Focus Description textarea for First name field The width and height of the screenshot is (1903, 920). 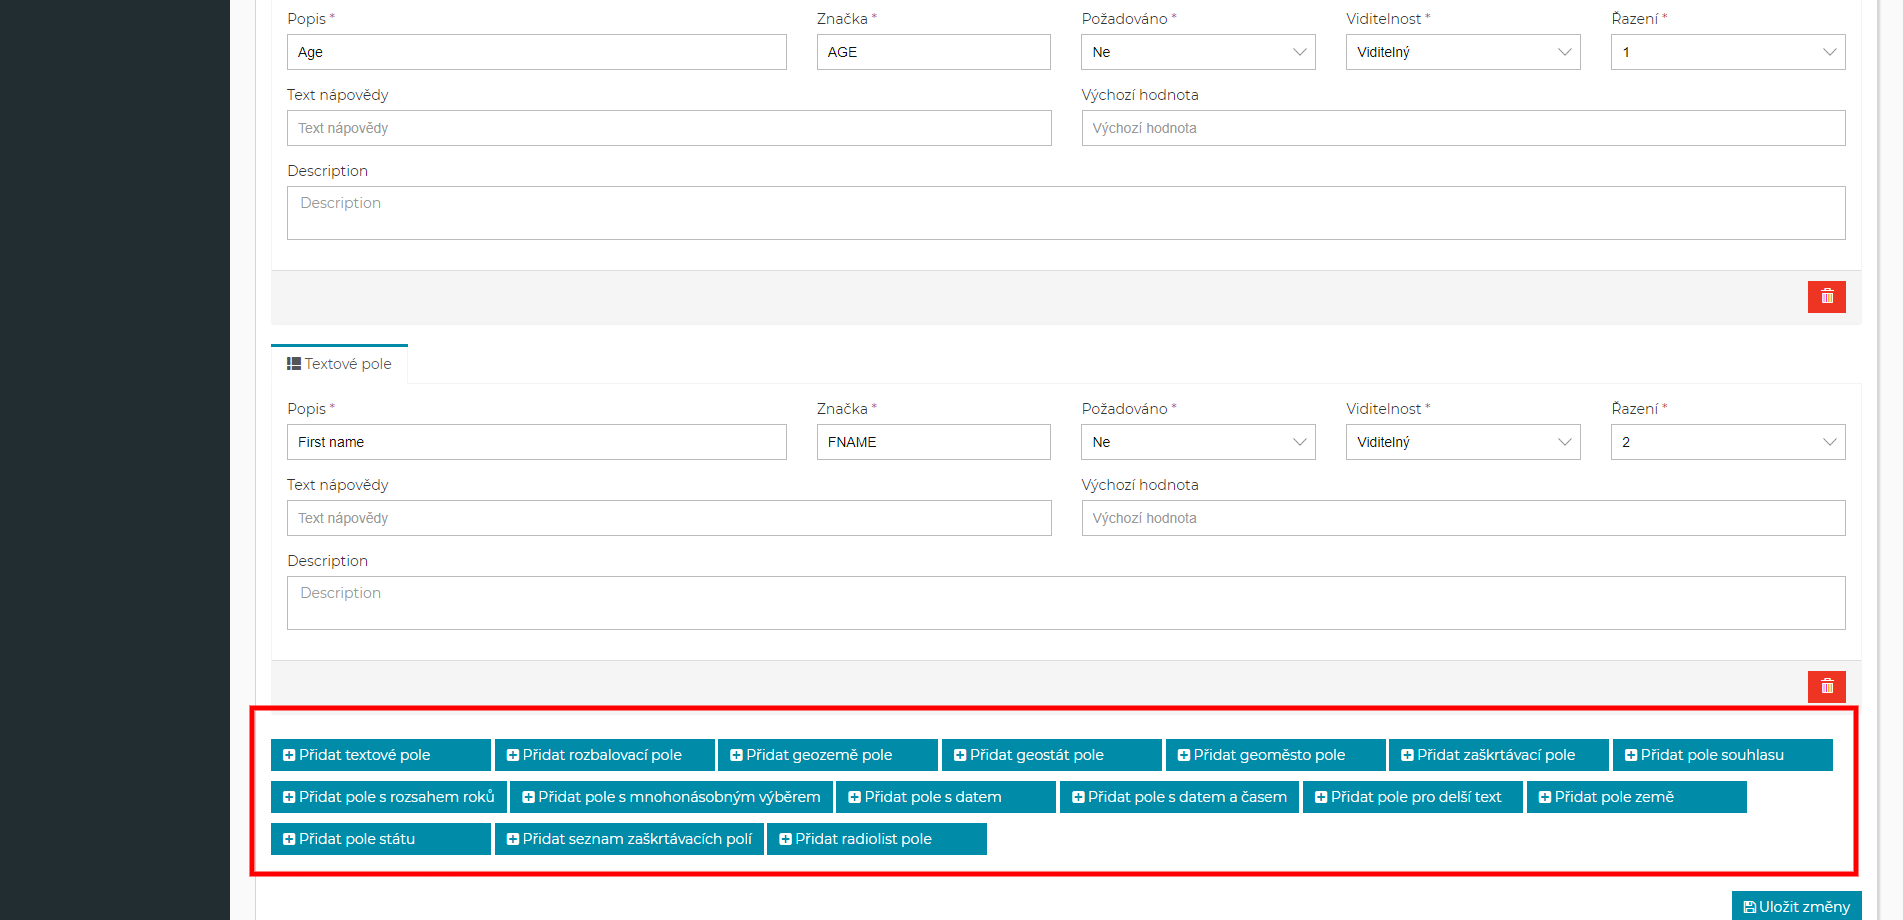click(x=1066, y=603)
